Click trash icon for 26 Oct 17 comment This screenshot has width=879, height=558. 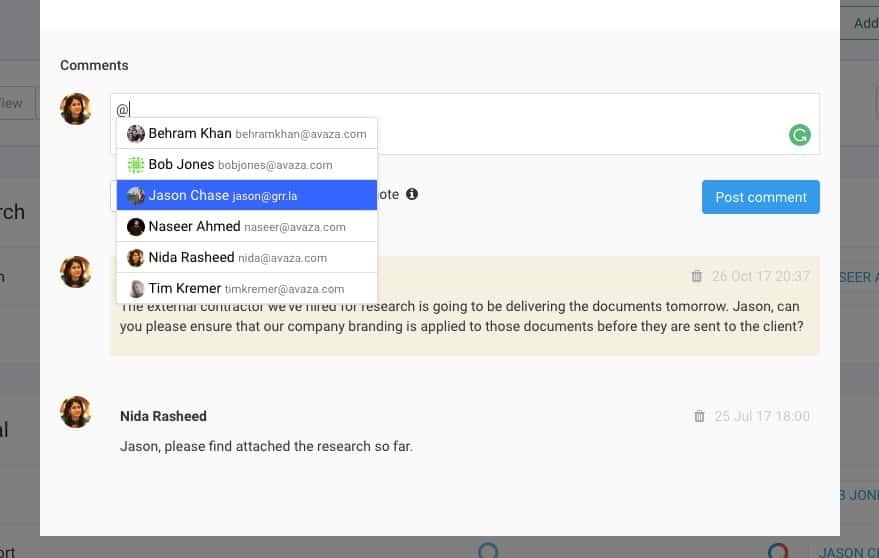click(x=698, y=276)
